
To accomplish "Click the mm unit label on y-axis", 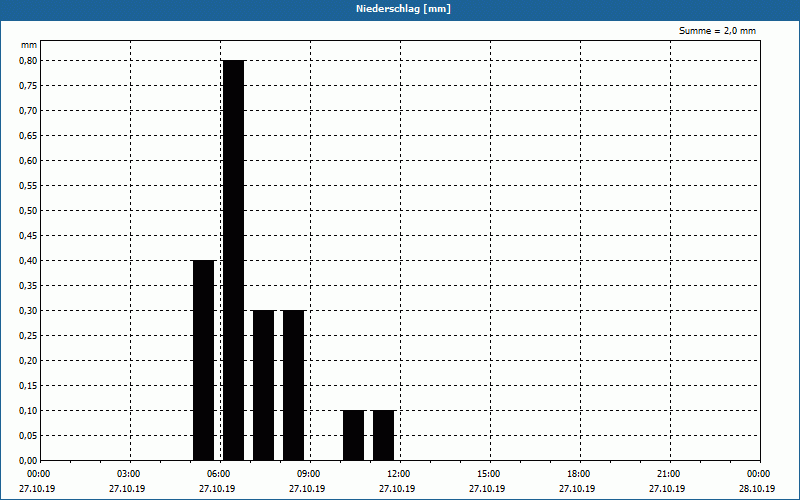I will coord(29,45).
